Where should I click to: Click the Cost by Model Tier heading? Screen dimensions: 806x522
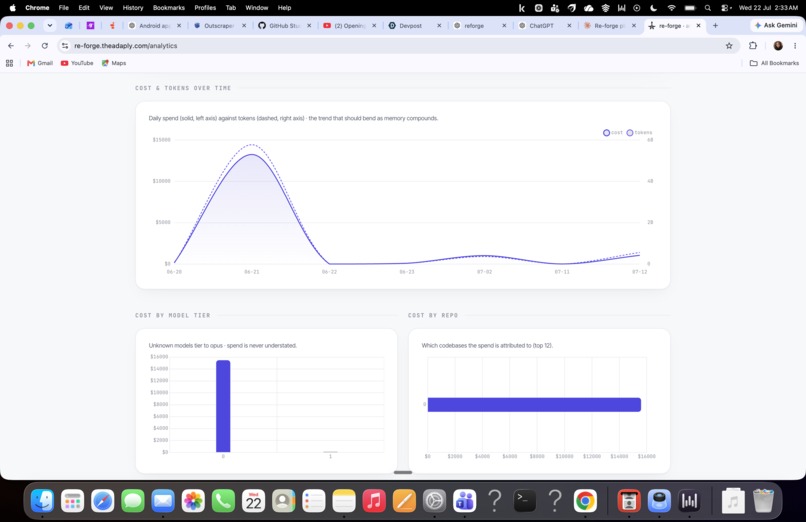(173, 315)
